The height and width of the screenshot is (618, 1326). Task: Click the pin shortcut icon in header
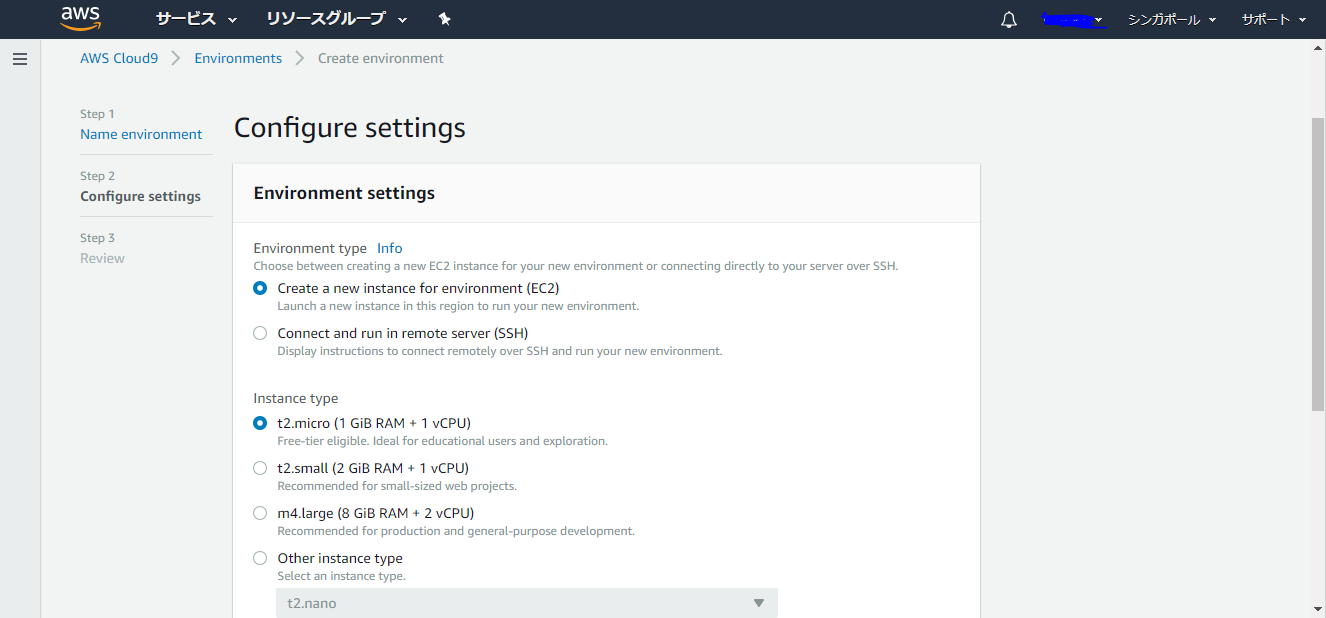point(445,19)
